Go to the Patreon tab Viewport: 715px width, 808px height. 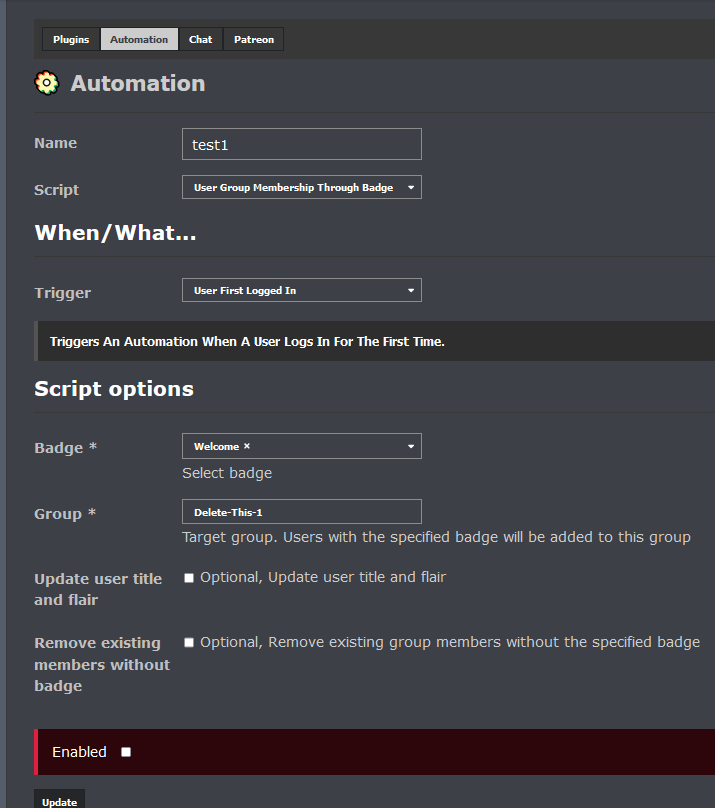pyautogui.click(x=253, y=39)
